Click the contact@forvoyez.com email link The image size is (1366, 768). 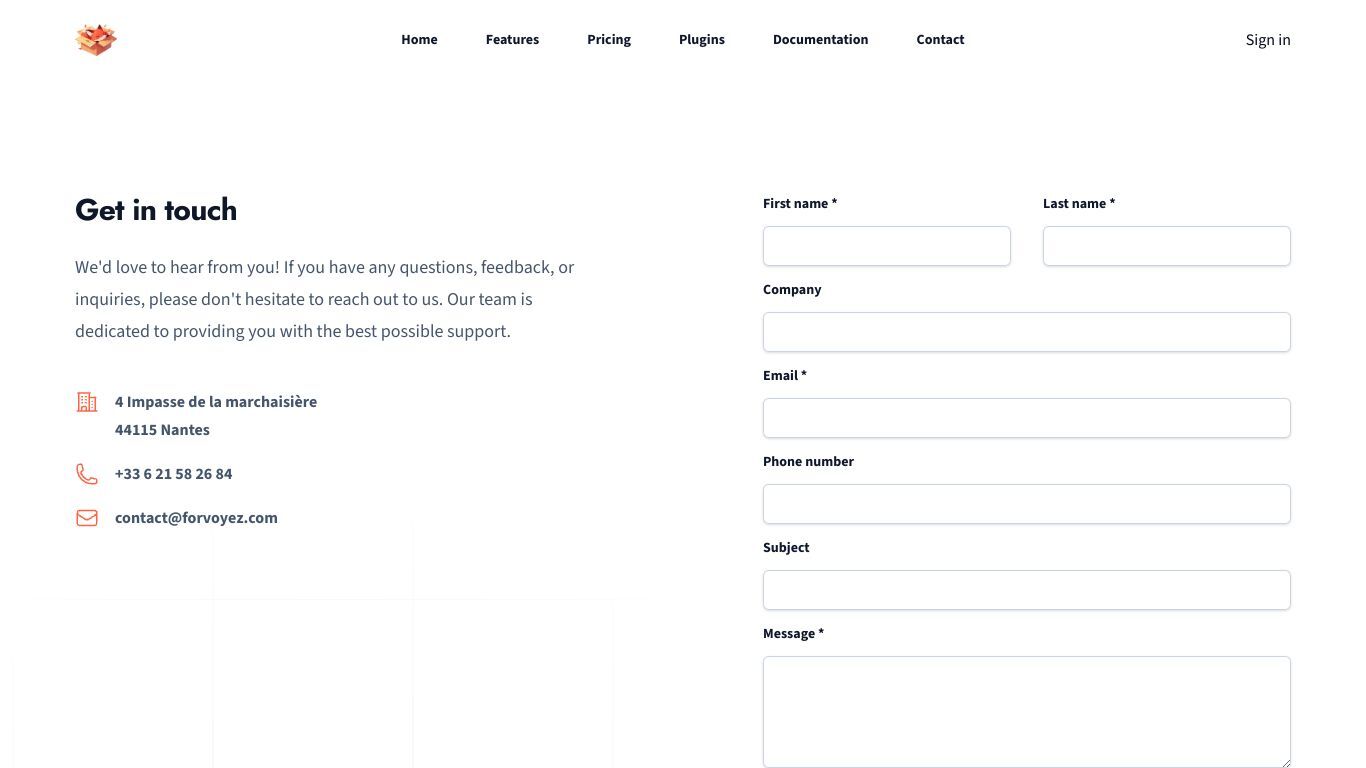point(196,518)
